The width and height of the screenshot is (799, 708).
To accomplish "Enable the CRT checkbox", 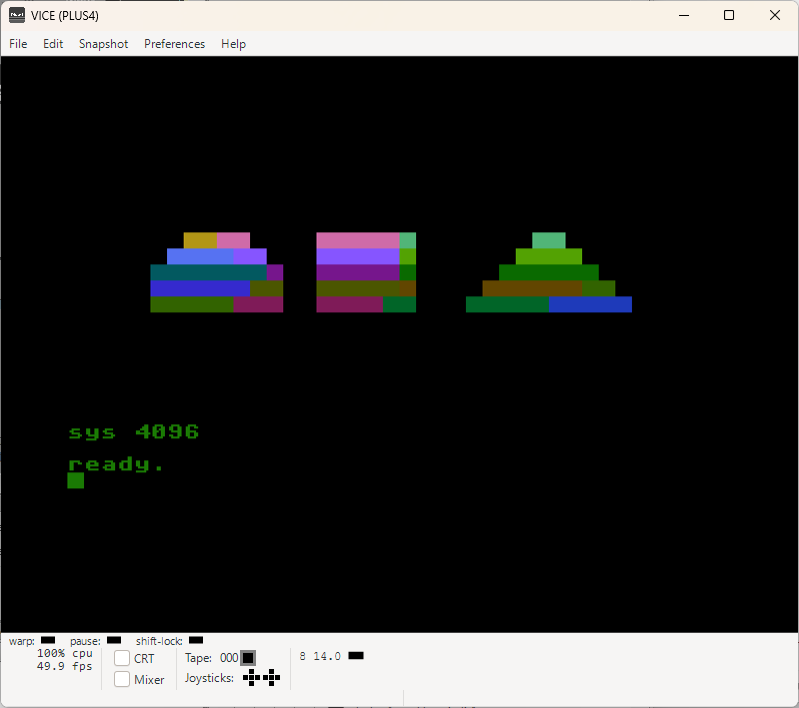I will click(x=122, y=659).
